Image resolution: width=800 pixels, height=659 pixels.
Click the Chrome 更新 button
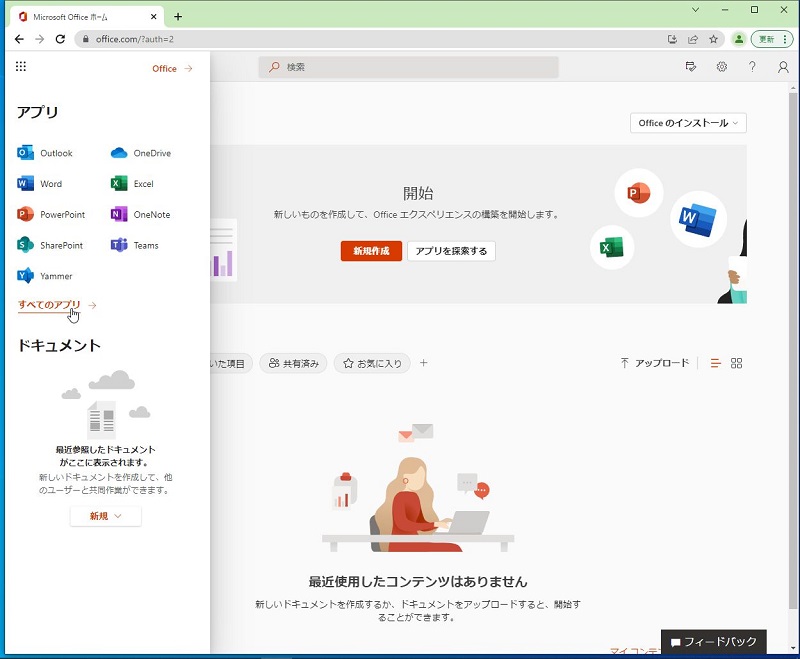(x=771, y=39)
